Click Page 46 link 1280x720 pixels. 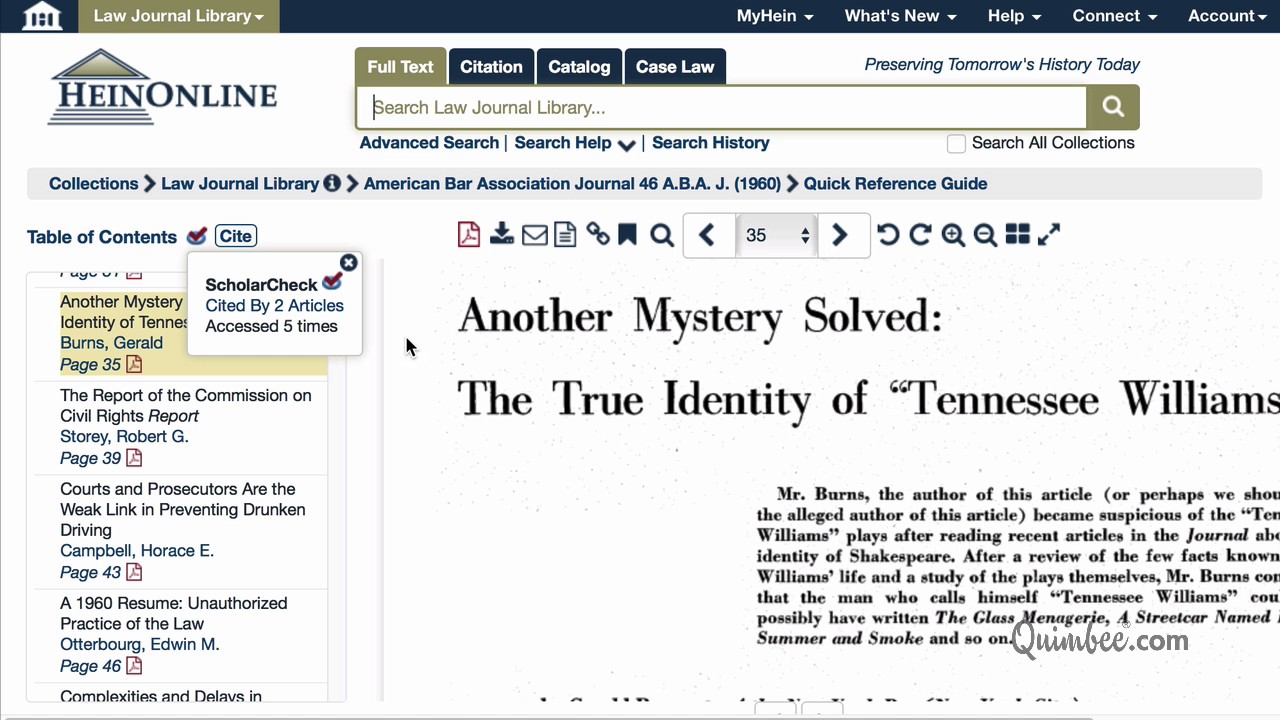tap(90, 666)
